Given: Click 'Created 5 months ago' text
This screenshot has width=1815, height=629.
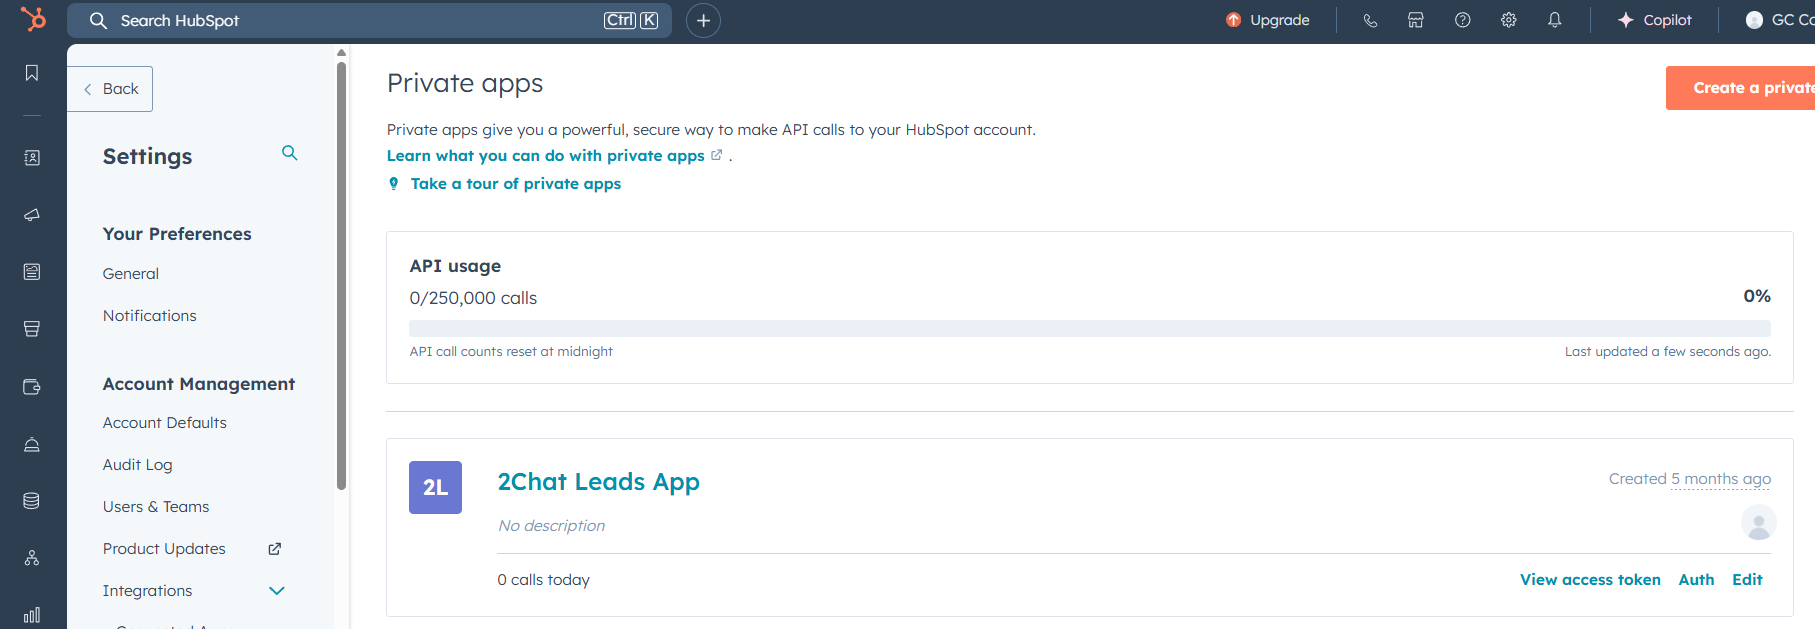Looking at the screenshot, I should coord(1690,479).
